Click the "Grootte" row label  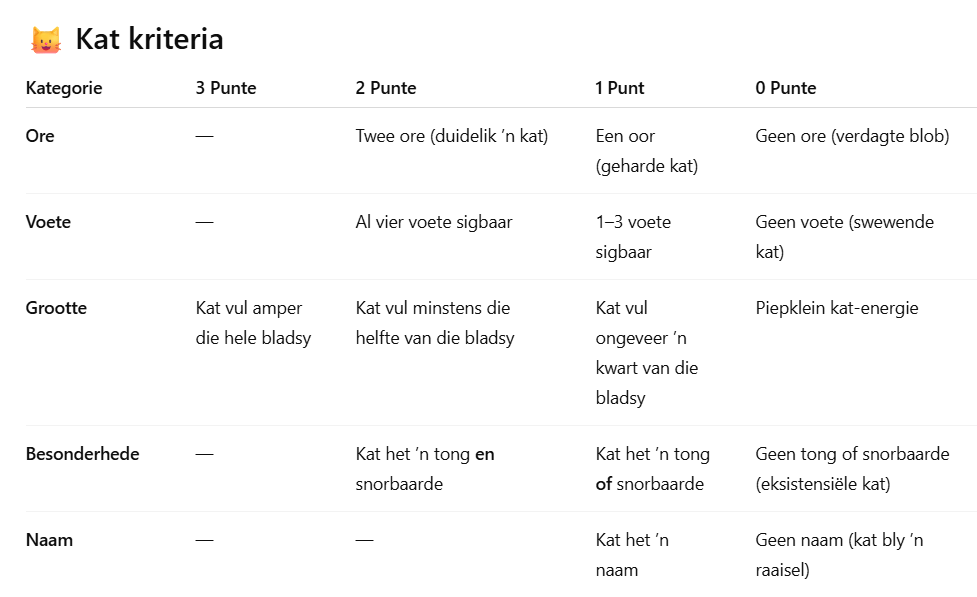56,308
